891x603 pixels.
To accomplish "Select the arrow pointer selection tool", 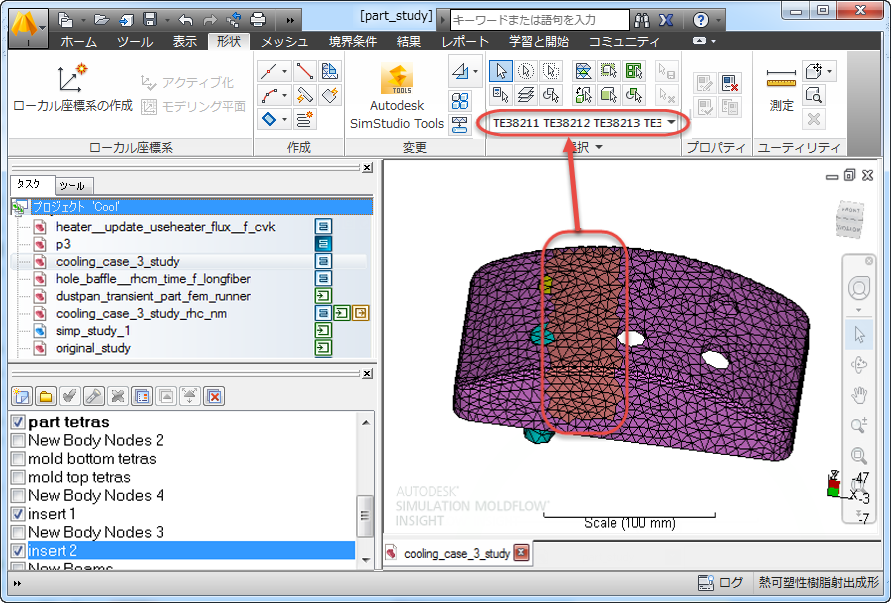I will pyautogui.click(x=501, y=71).
